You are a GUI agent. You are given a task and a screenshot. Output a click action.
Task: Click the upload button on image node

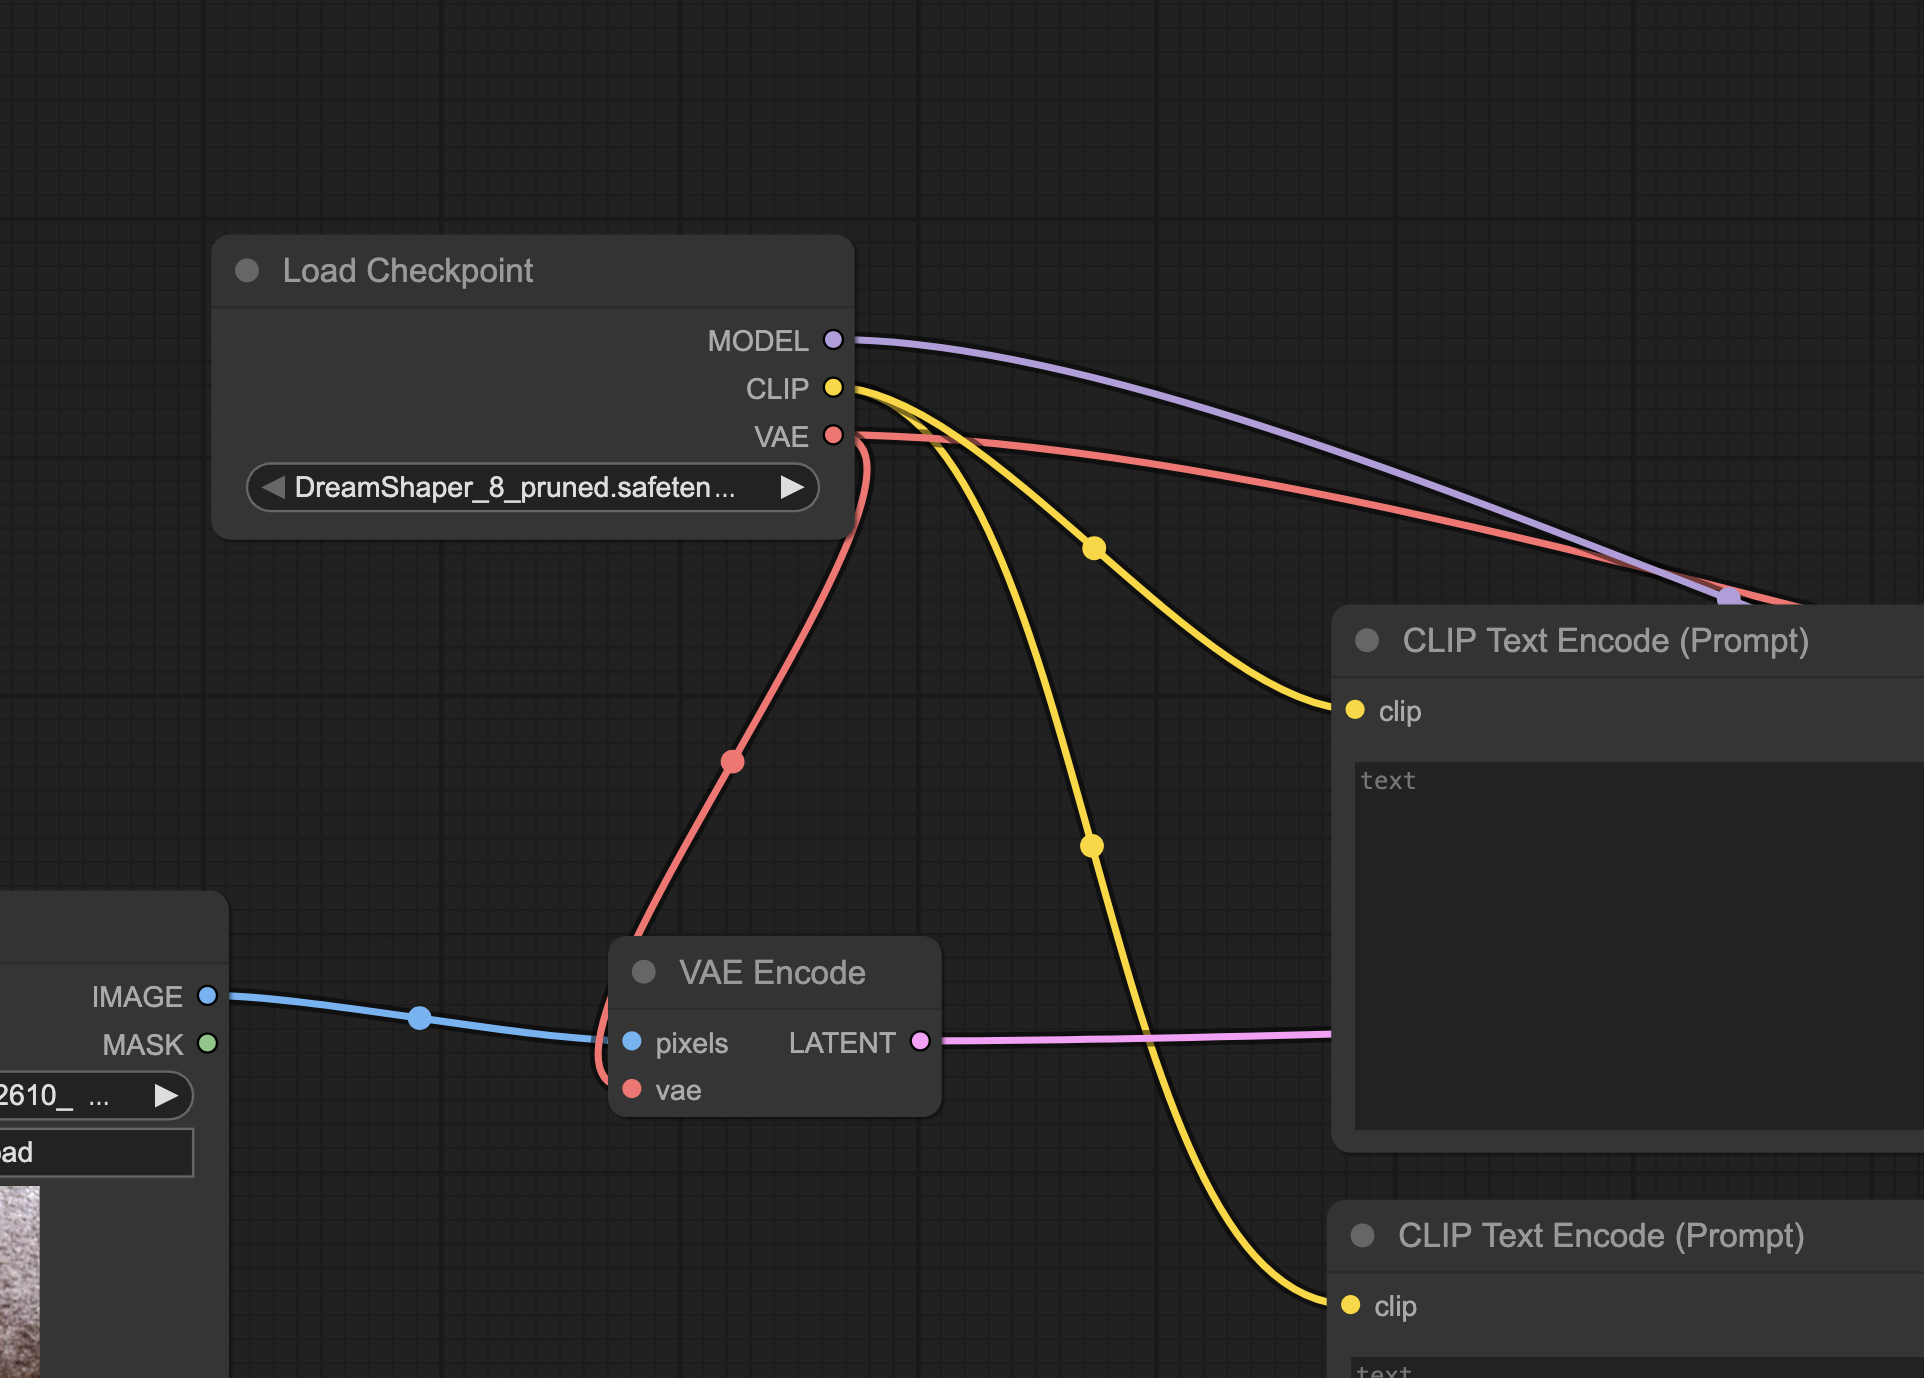(x=95, y=1152)
